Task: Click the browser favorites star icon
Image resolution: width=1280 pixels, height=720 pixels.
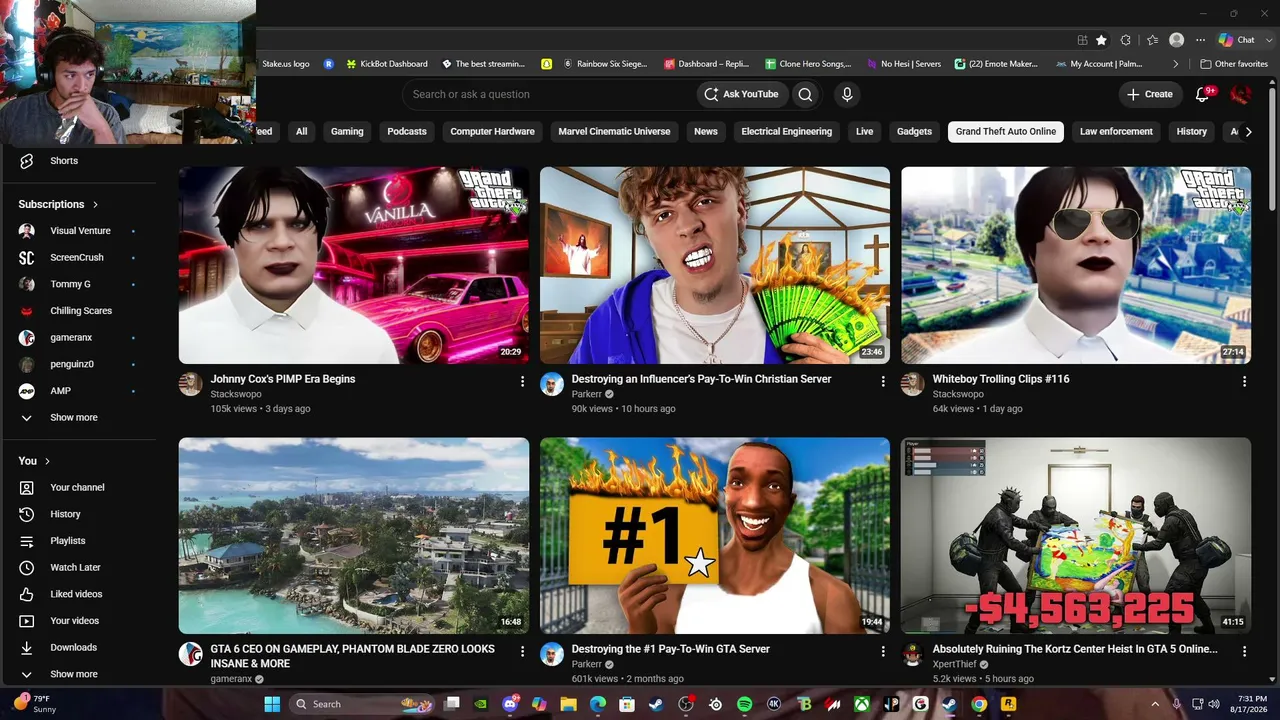Action: (x=1101, y=40)
